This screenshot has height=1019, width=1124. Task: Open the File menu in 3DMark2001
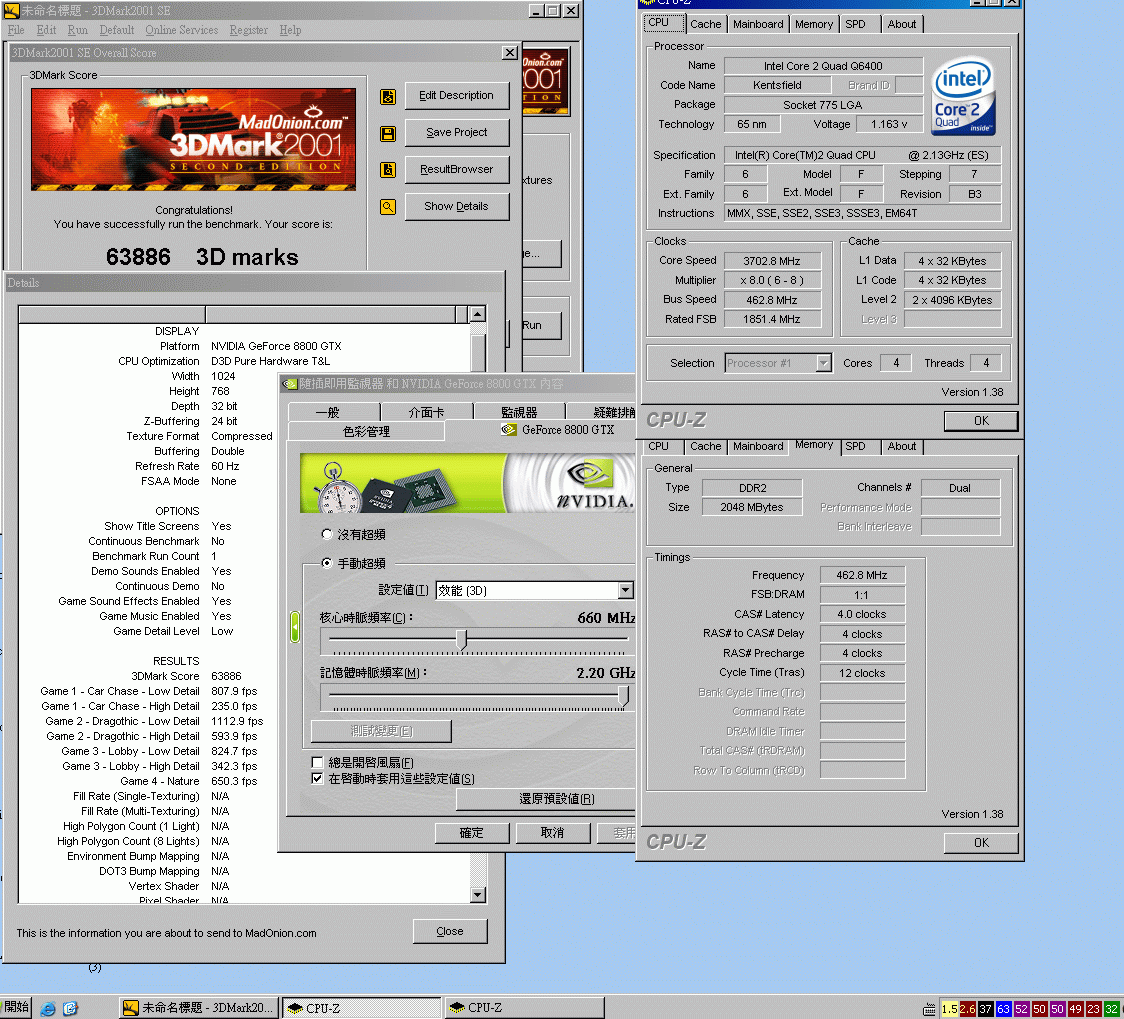tap(16, 30)
